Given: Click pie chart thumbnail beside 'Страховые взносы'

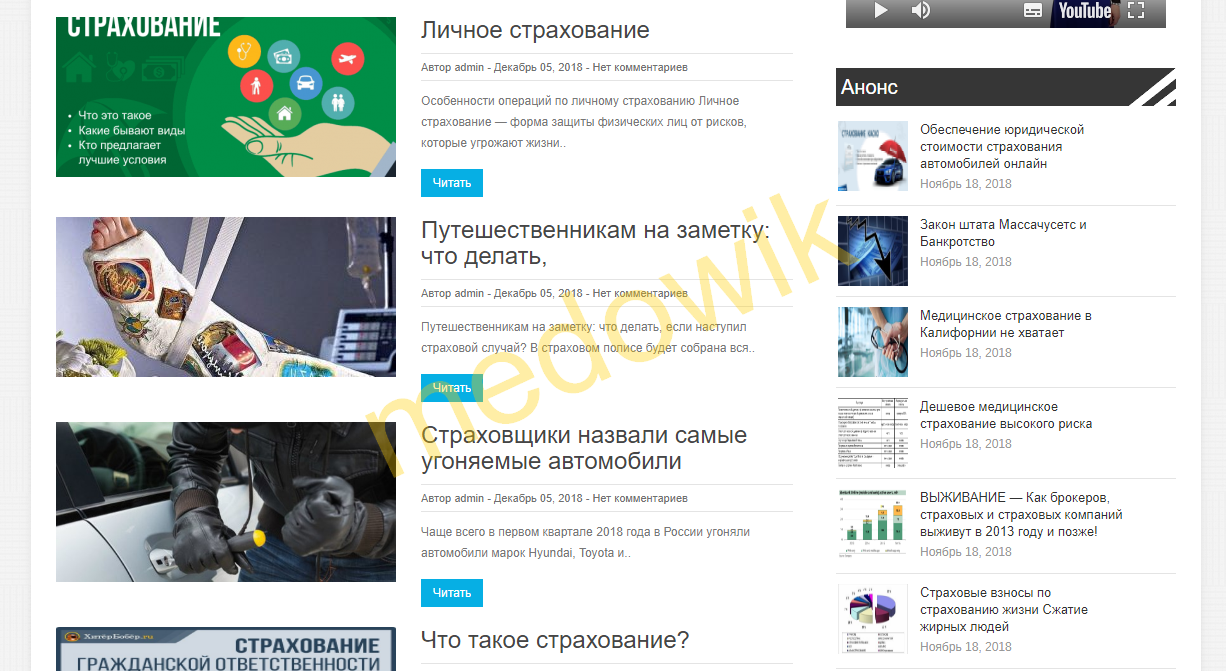Looking at the screenshot, I should point(873,619).
